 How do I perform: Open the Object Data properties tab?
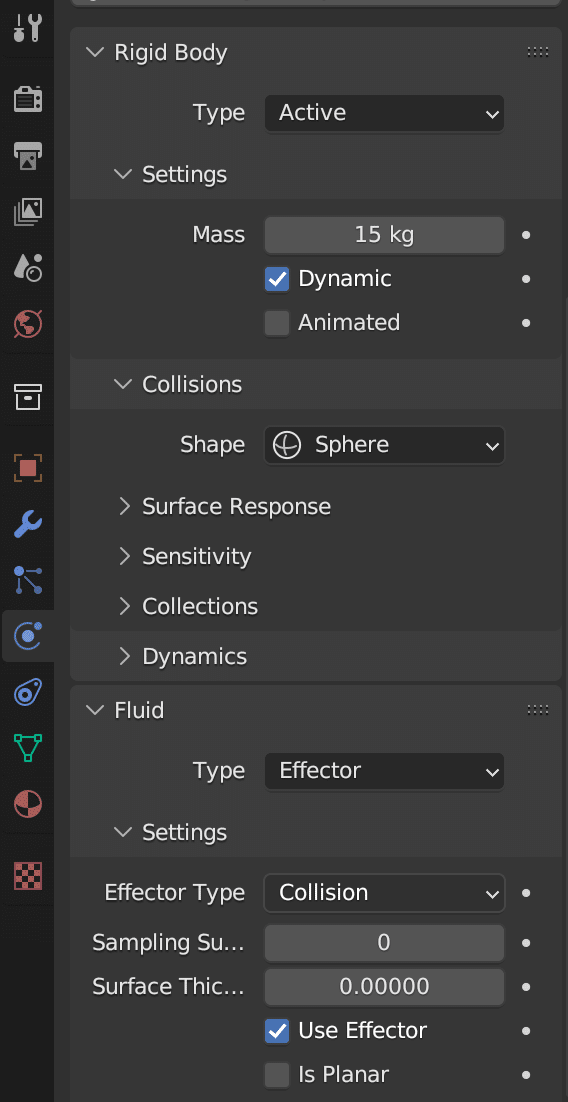click(x=28, y=748)
